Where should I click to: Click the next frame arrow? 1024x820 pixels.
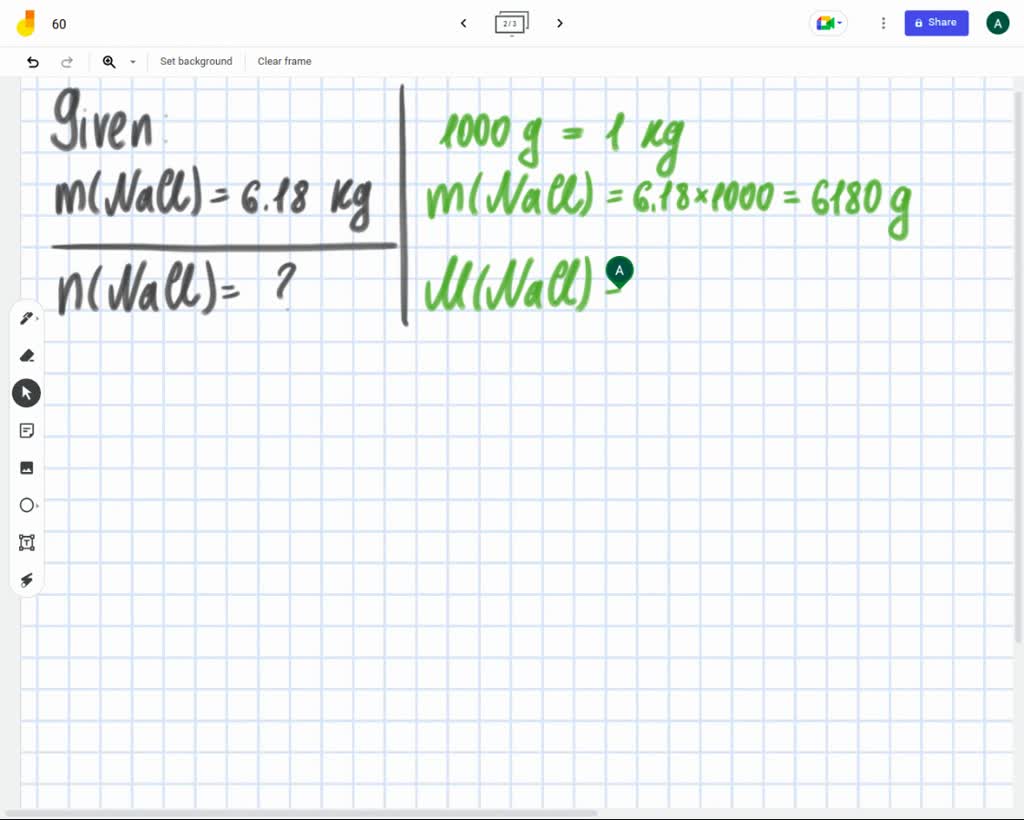(560, 23)
